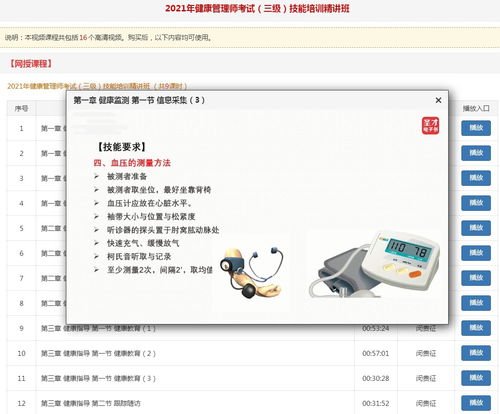This screenshot has width=500, height=414.
Task: Click duration 00:31:52
Action: (376, 403)
